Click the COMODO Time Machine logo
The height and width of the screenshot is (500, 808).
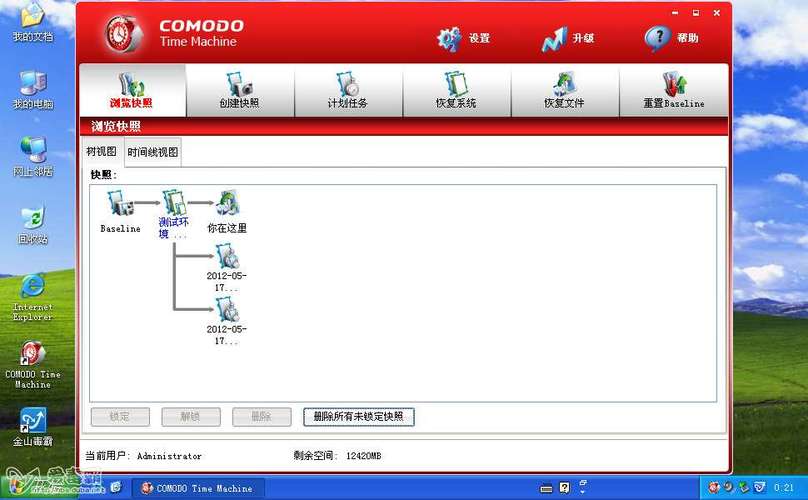[123, 34]
